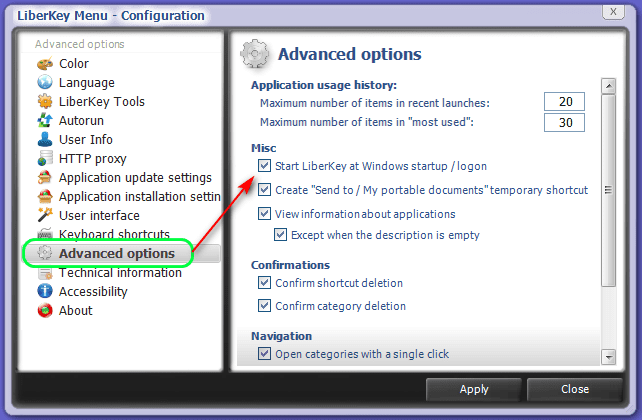The image size is (642, 420).
Task: Click the Accessibility info icon
Action: tap(45, 291)
